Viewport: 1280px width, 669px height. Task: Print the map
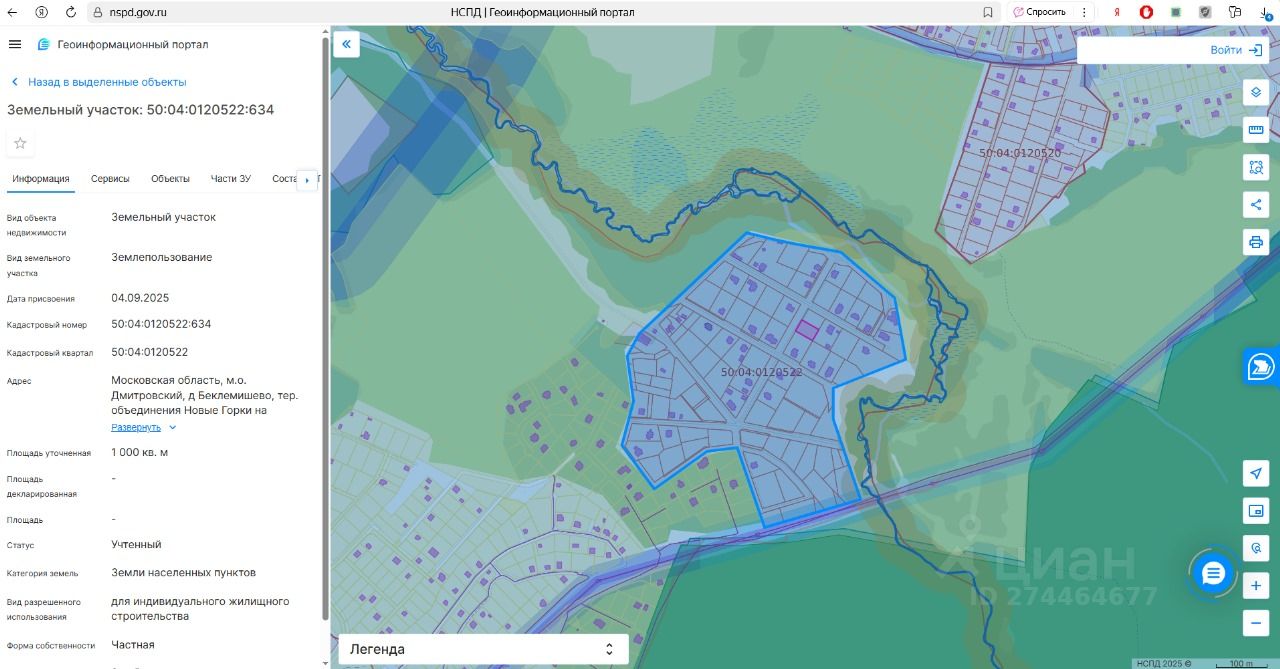pos(1256,242)
